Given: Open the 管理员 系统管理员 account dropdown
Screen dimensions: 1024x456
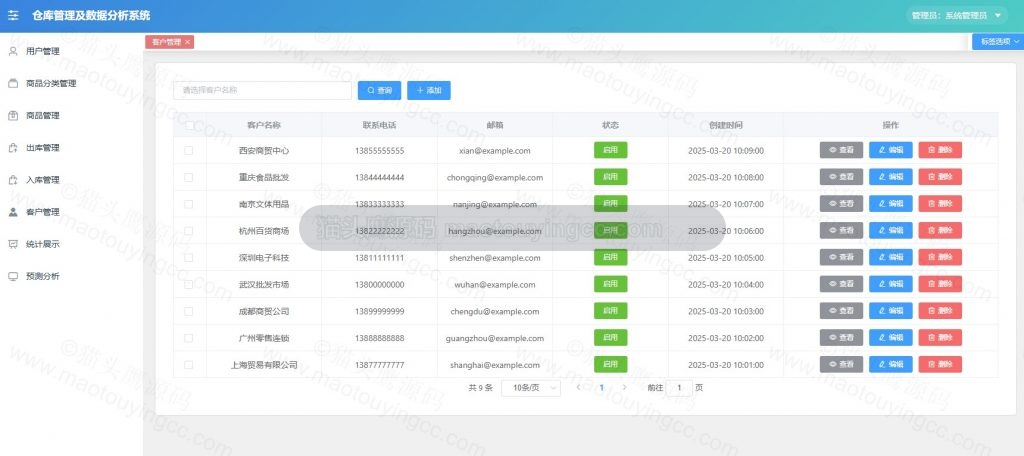Looking at the screenshot, I should coord(956,15).
